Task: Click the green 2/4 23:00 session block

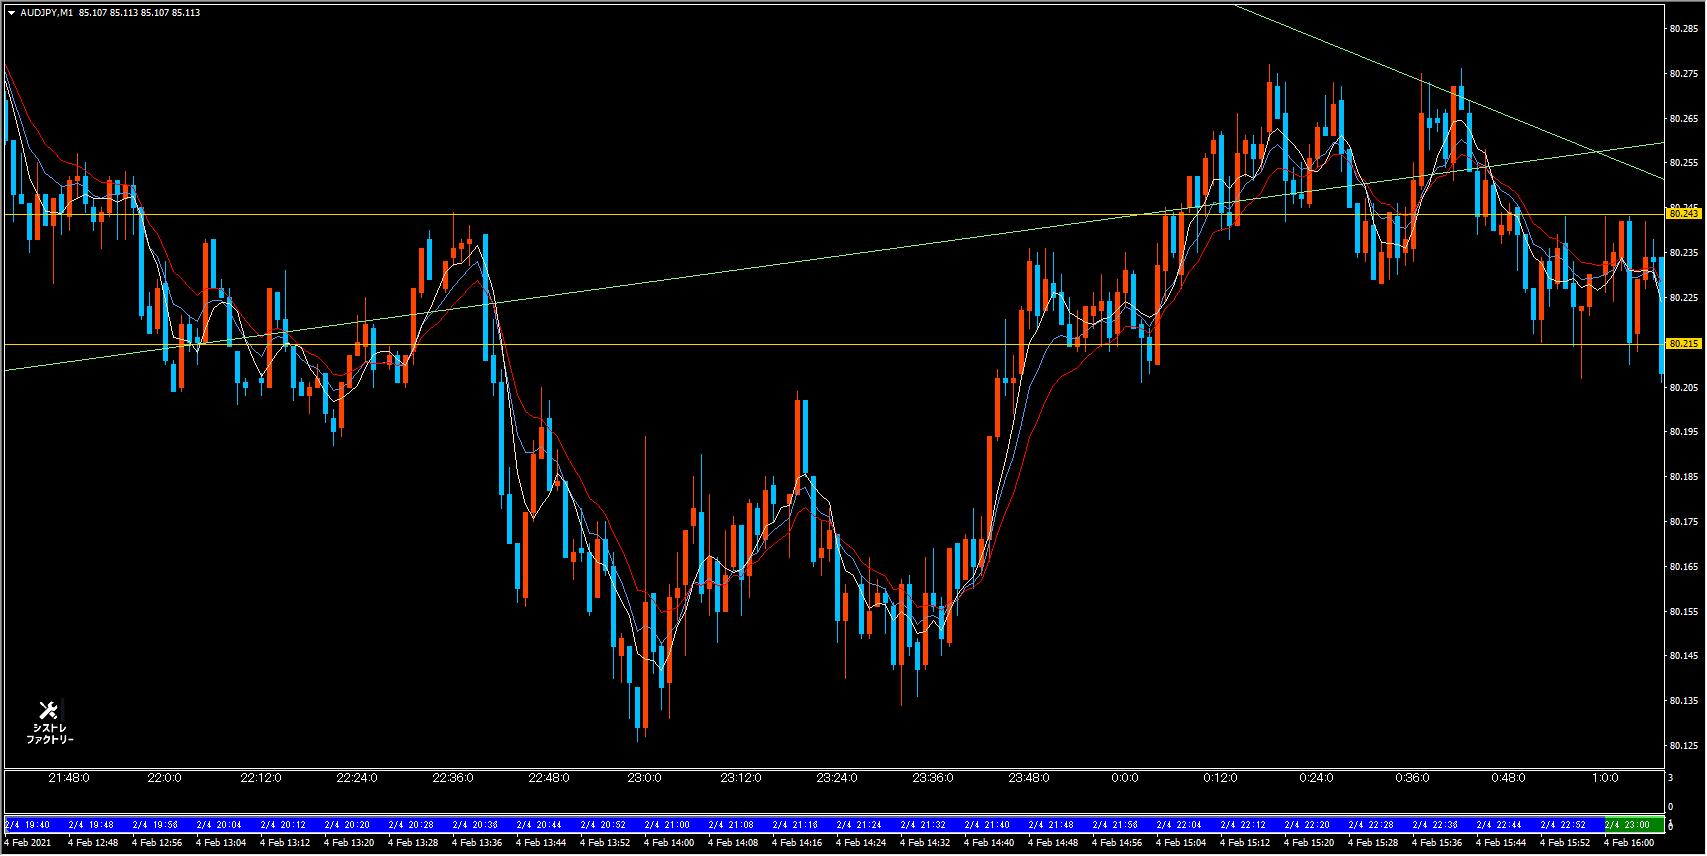Action: pyautogui.click(x=1634, y=825)
